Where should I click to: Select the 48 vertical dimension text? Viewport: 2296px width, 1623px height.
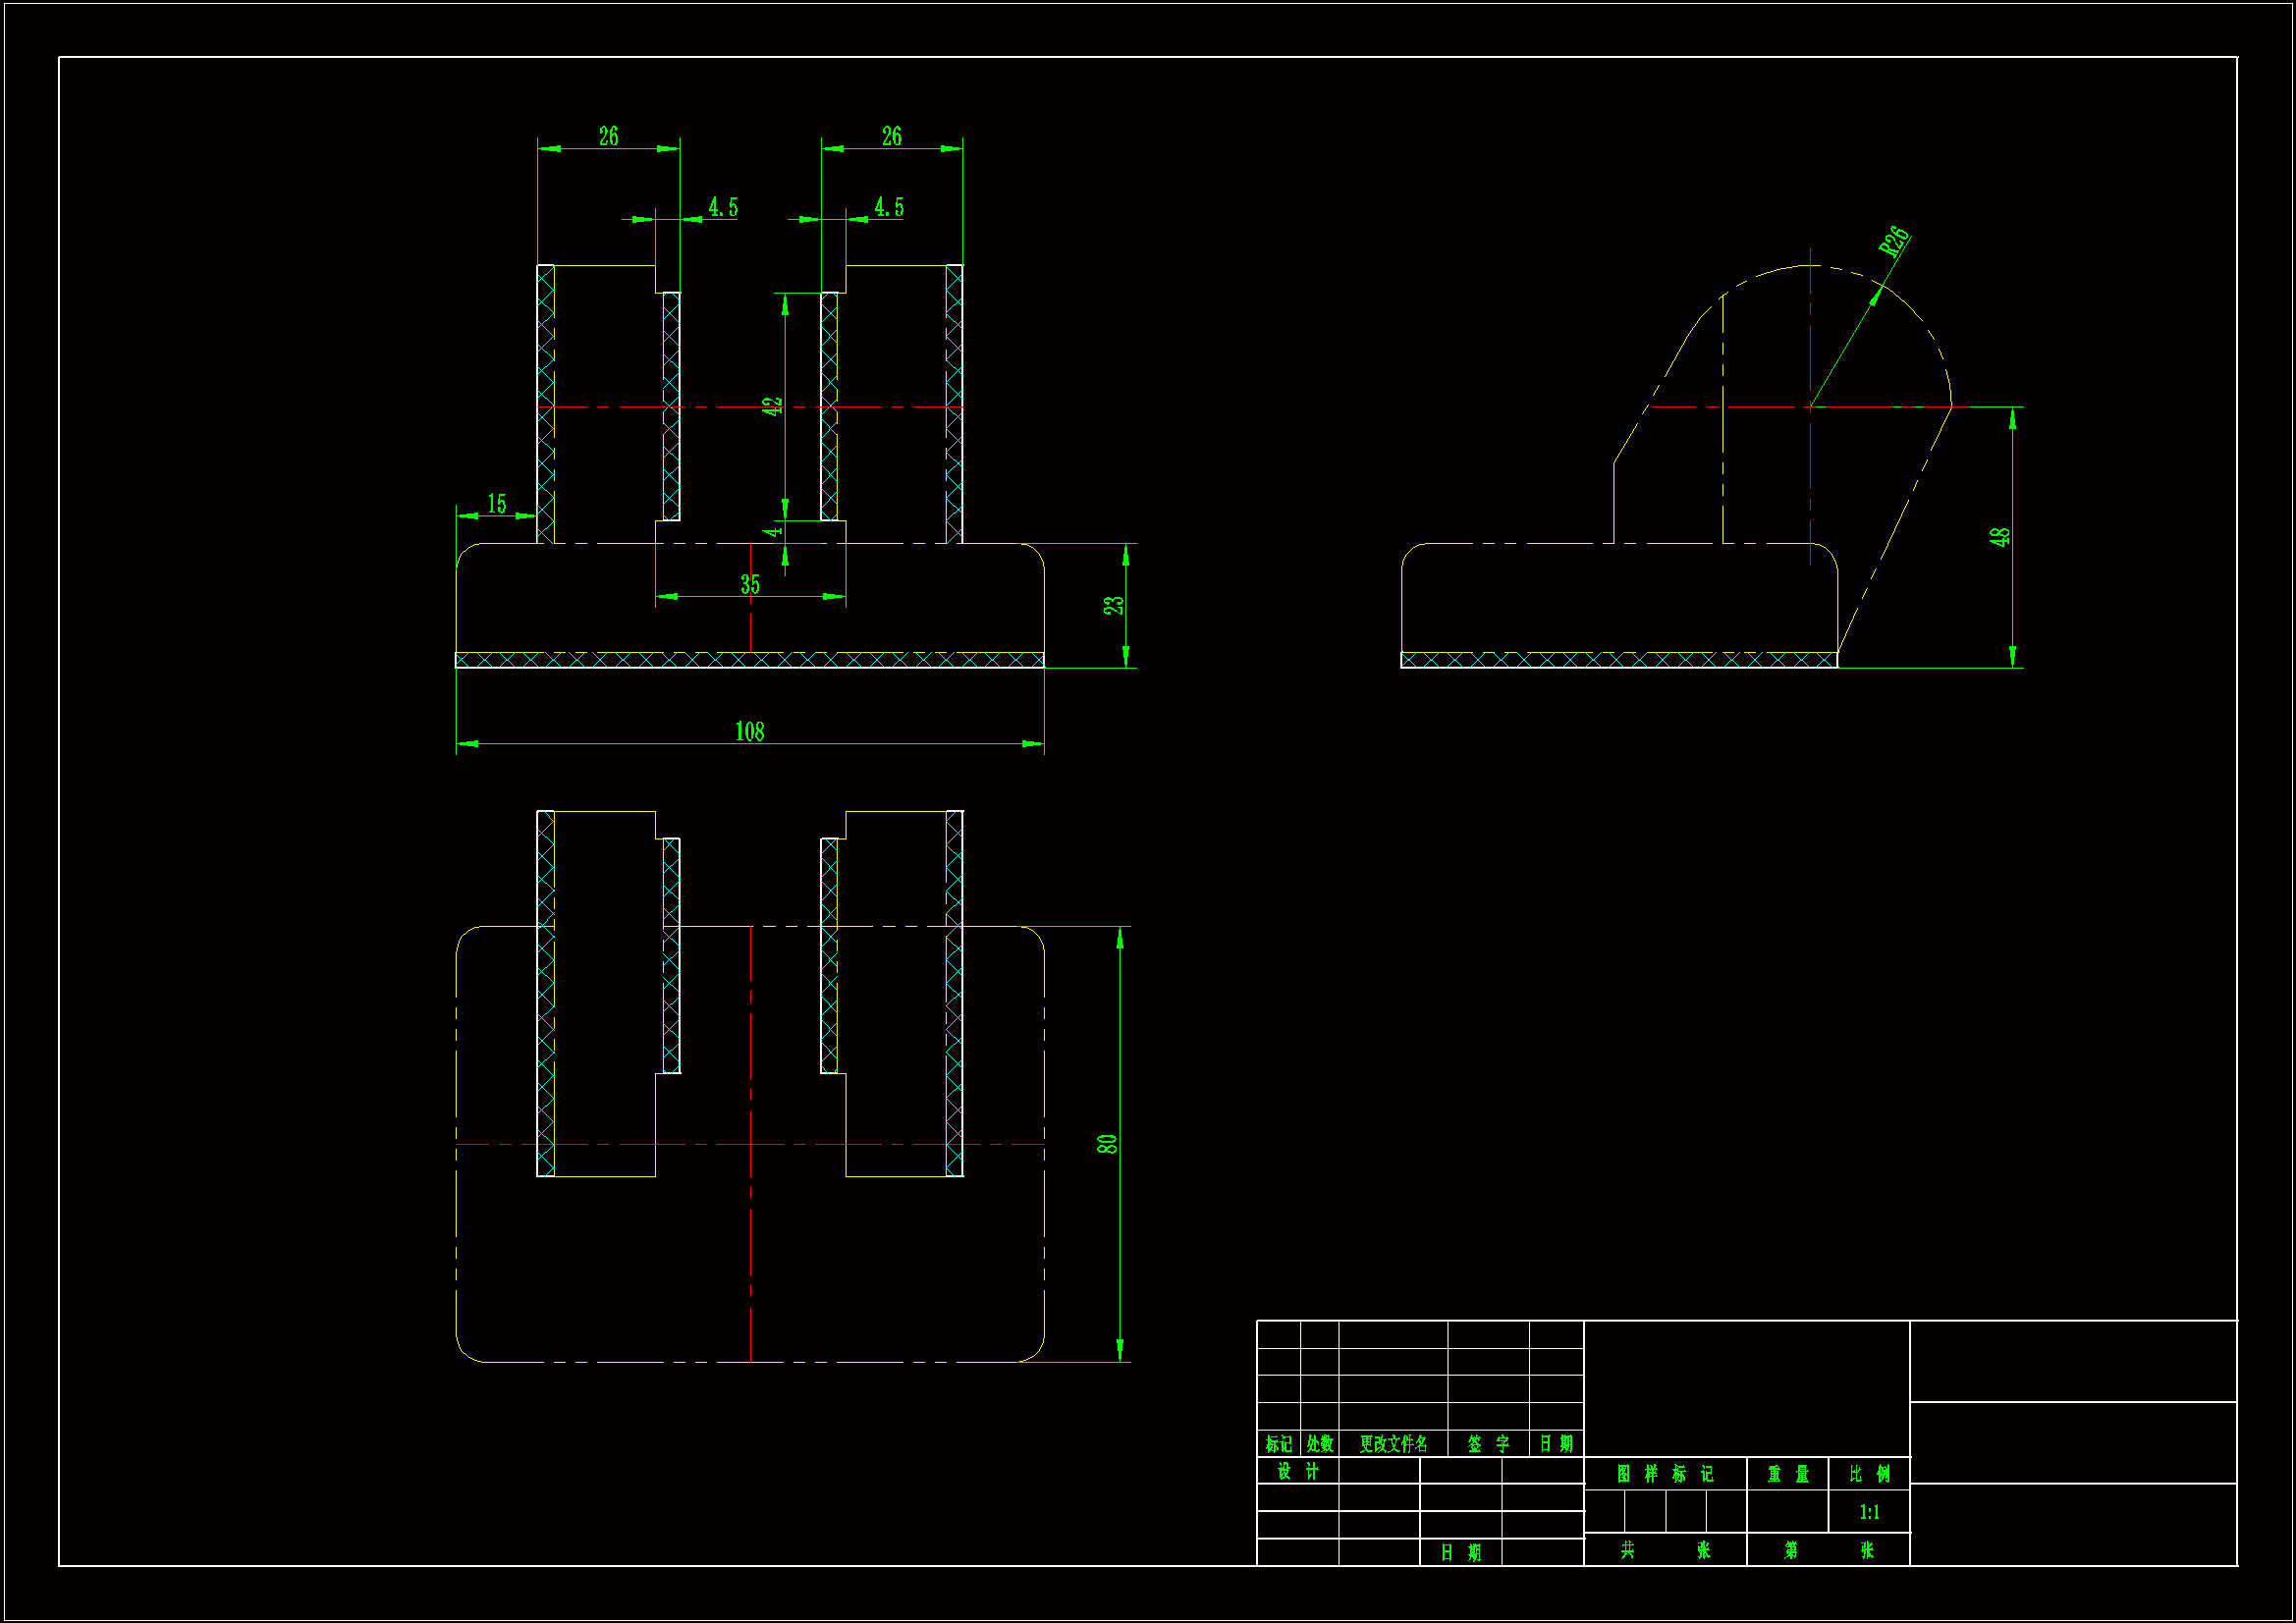coord(1999,537)
